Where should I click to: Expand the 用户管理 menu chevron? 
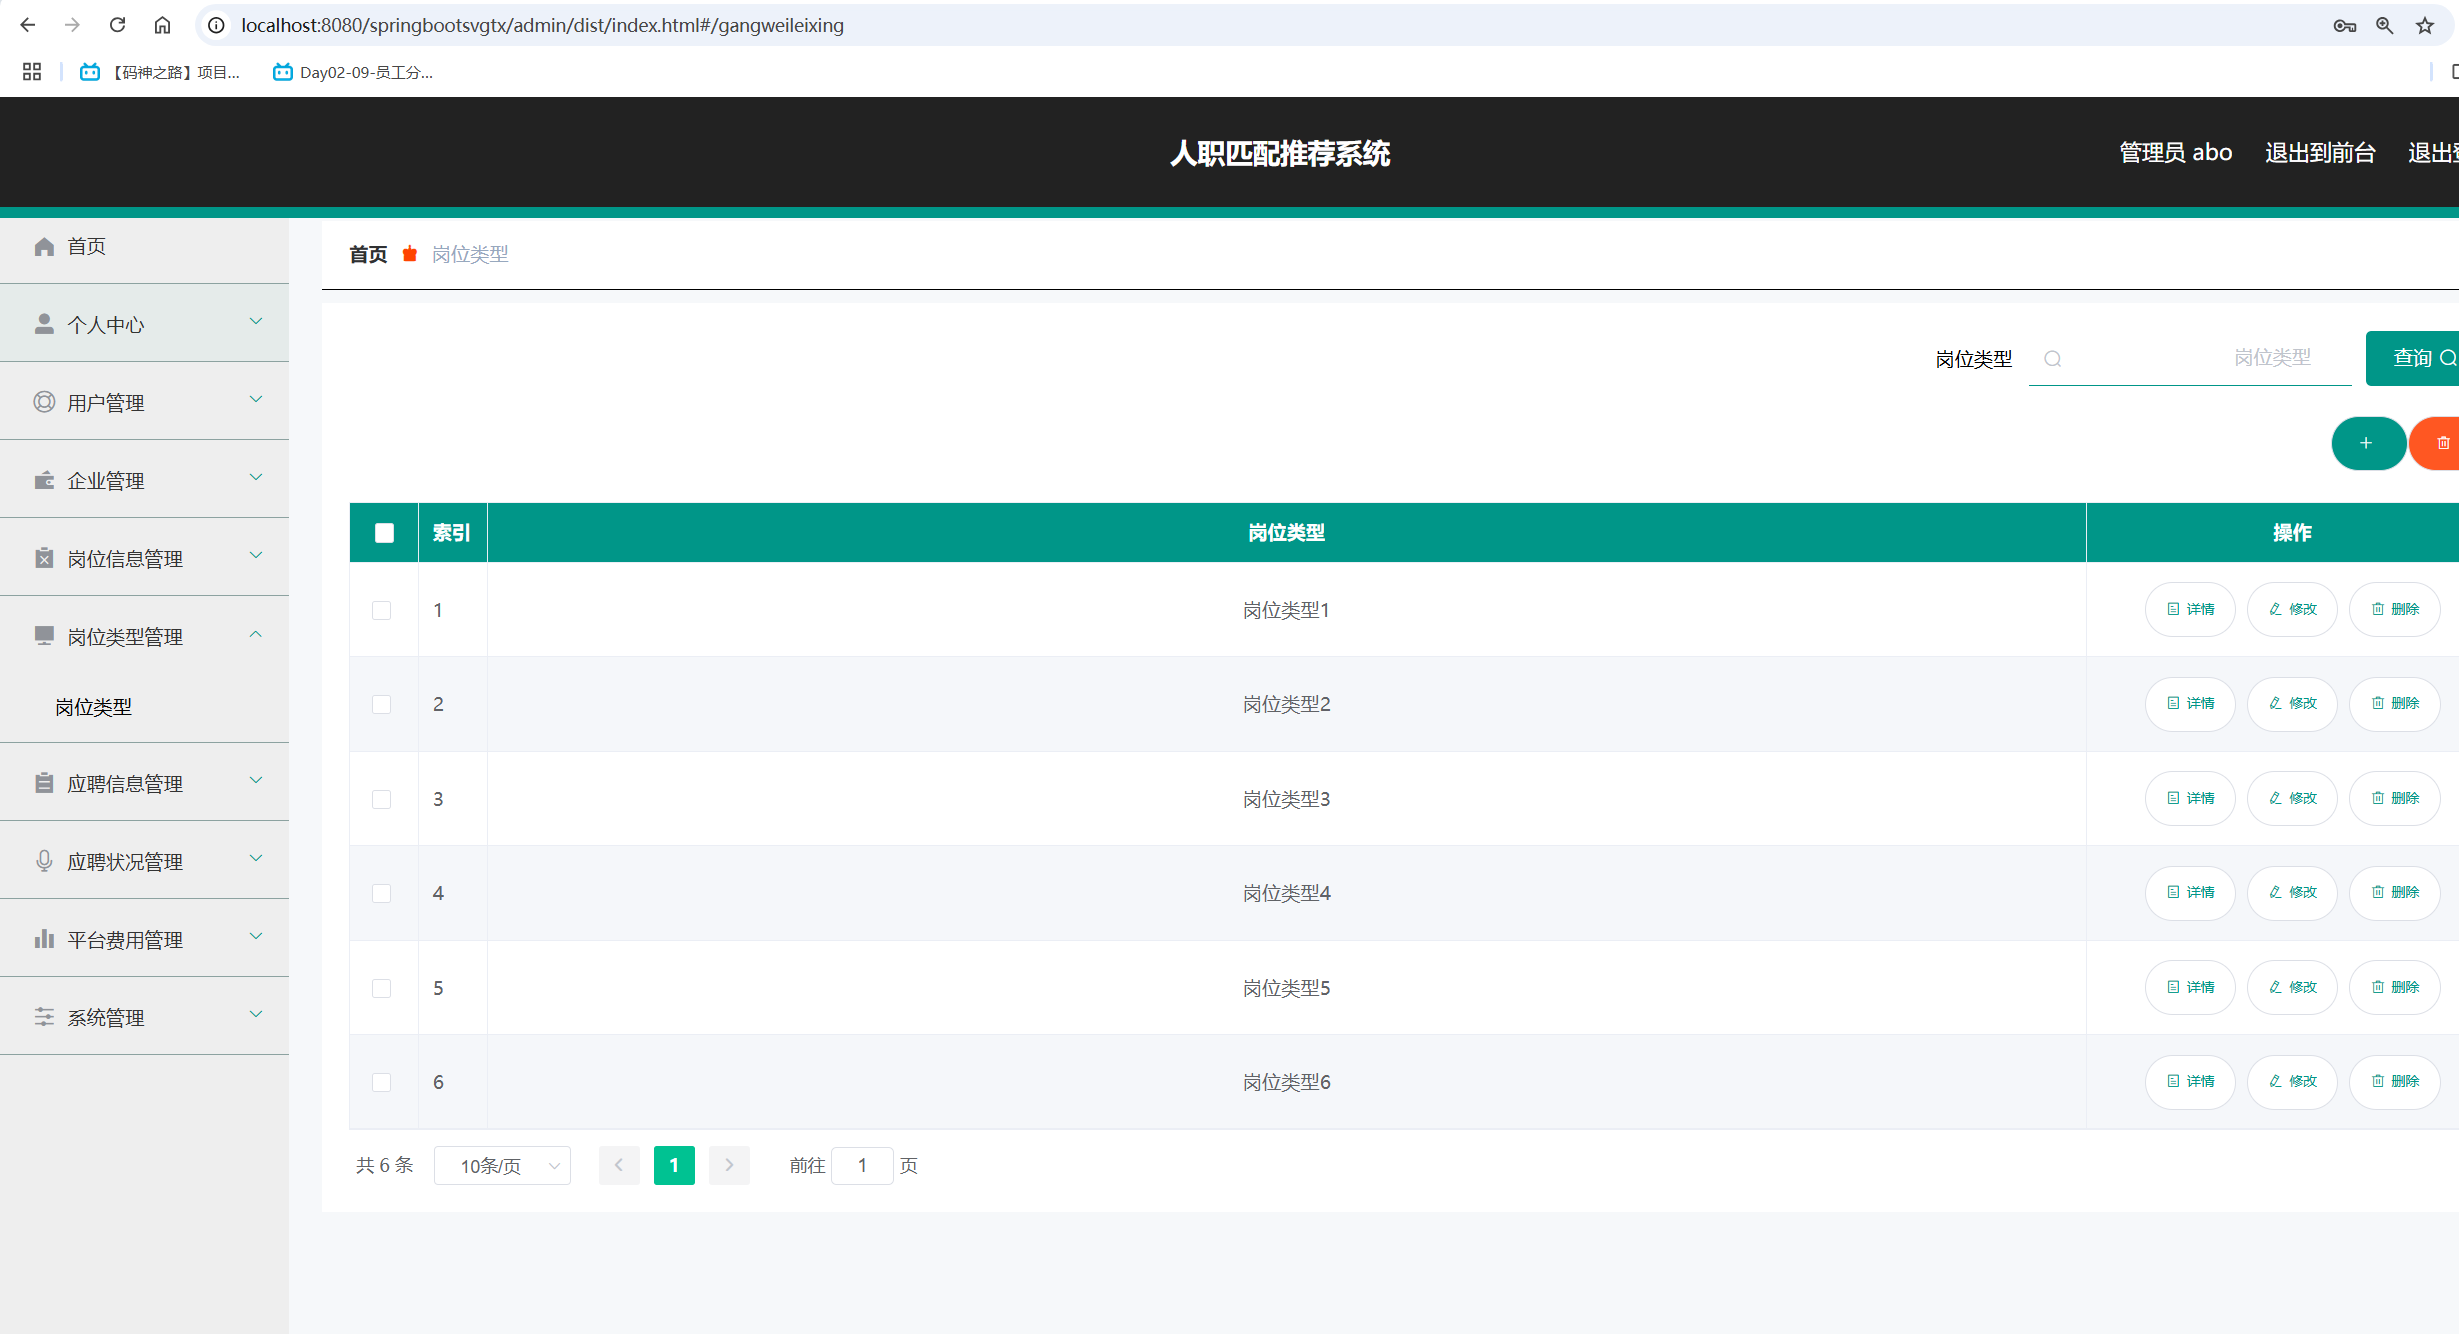pos(256,399)
